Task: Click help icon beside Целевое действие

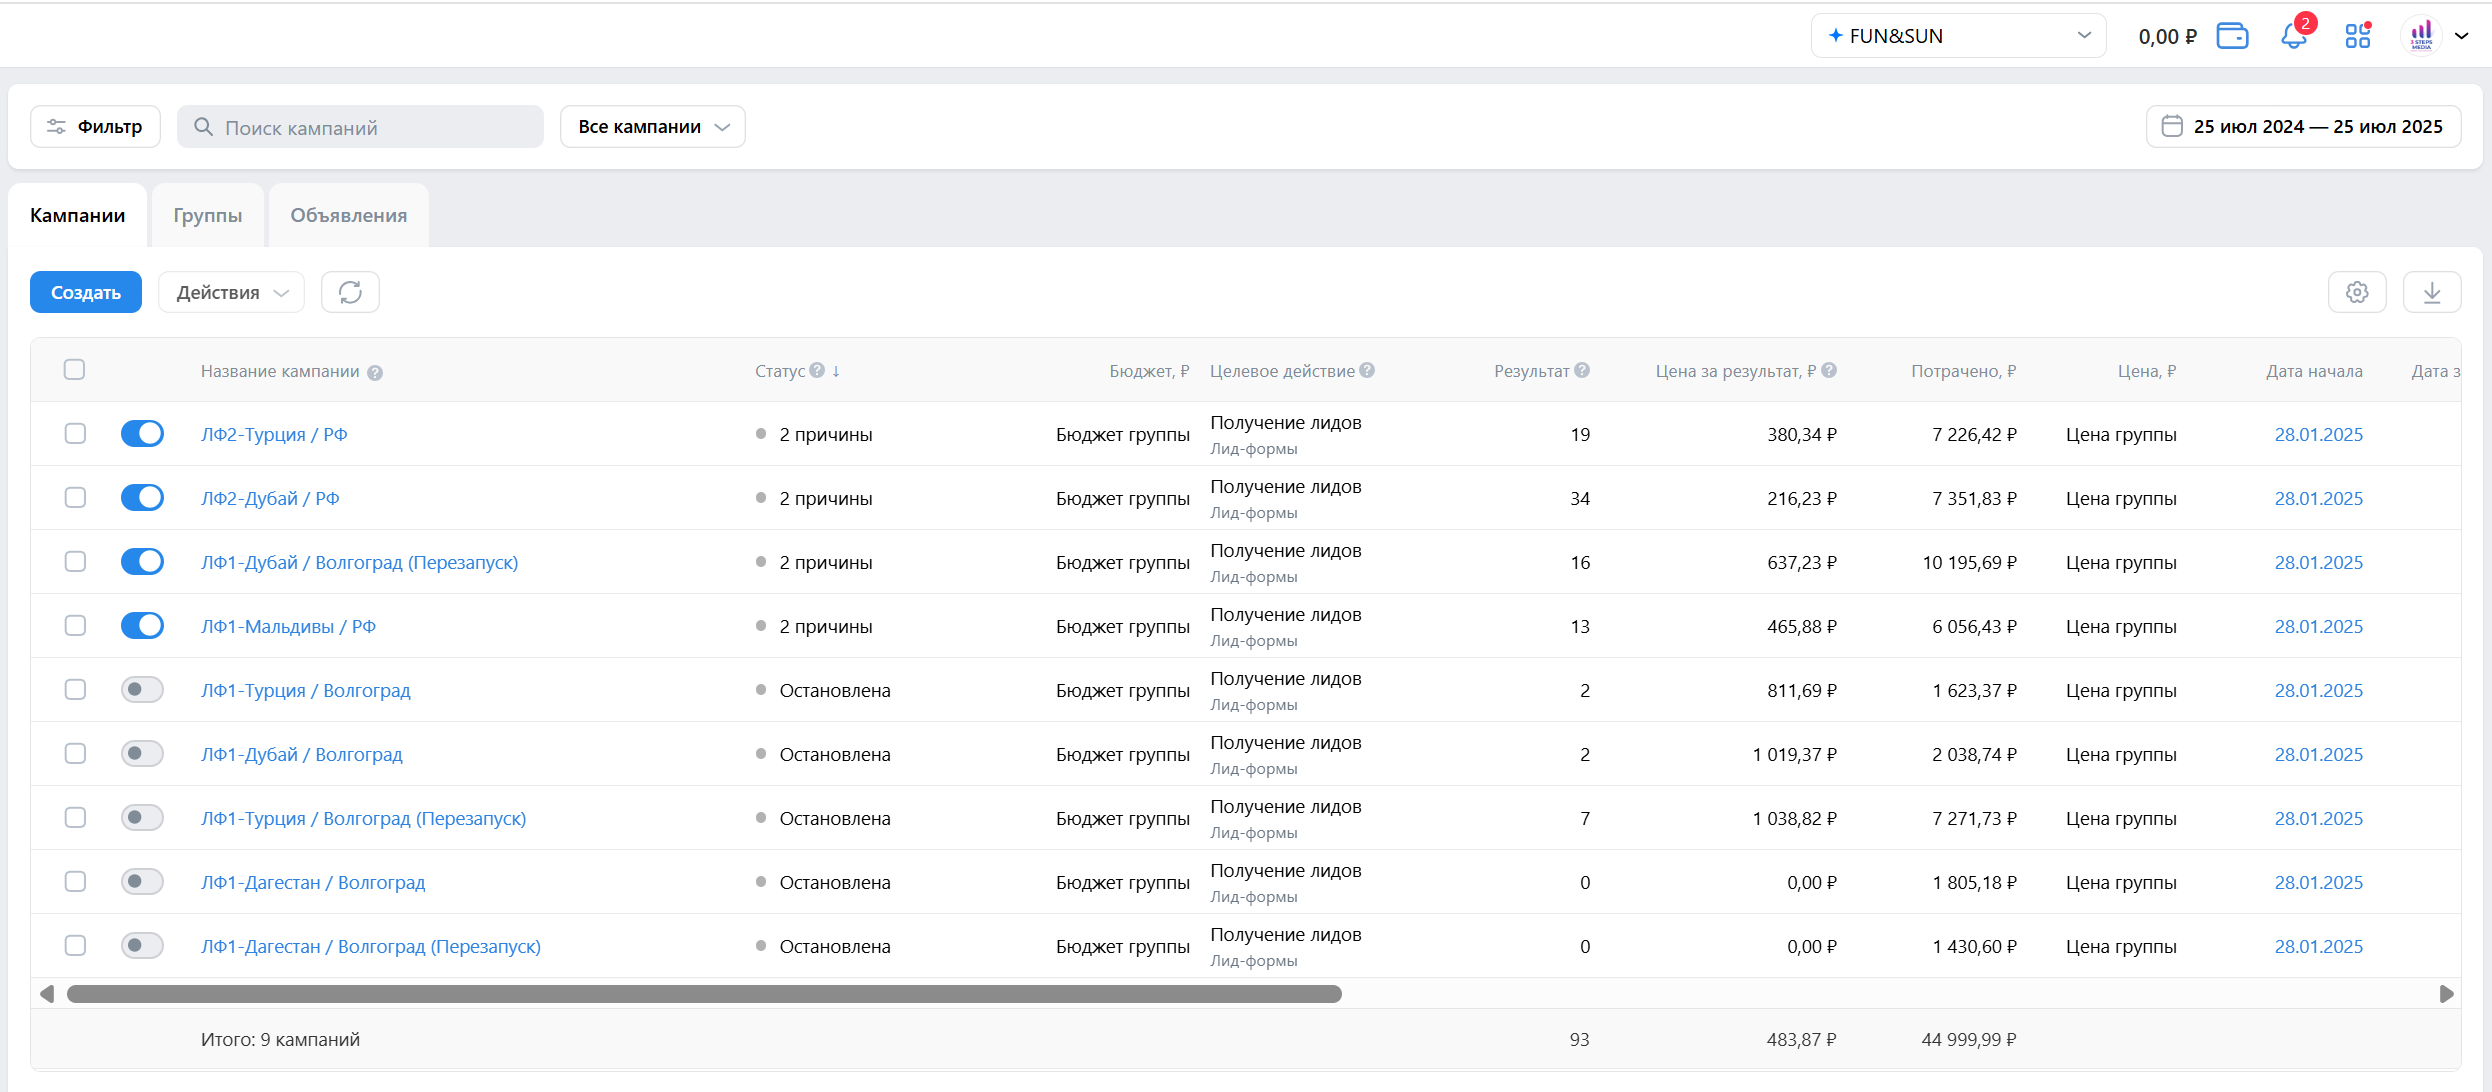Action: pyautogui.click(x=1367, y=370)
